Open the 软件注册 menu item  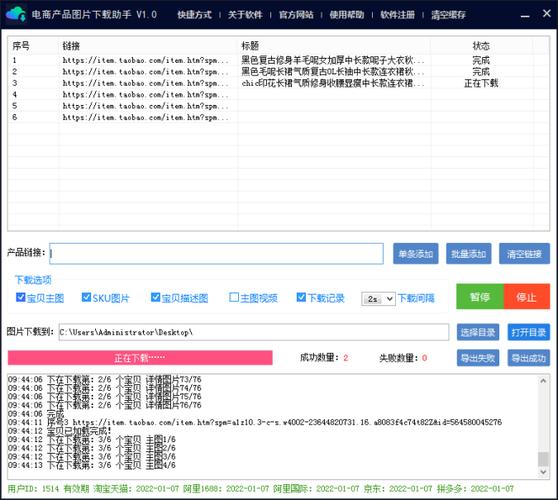[398, 15]
